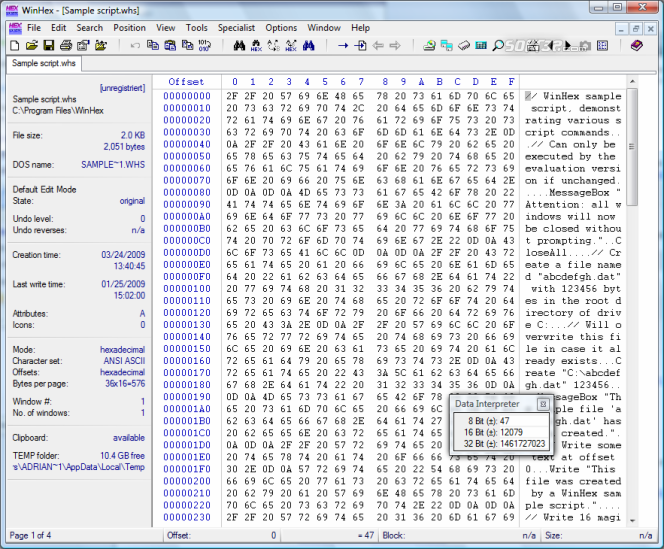The image size is (664, 549).
Task: Click Continue Search blue binoculars icon
Action: [x=308, y=45]
